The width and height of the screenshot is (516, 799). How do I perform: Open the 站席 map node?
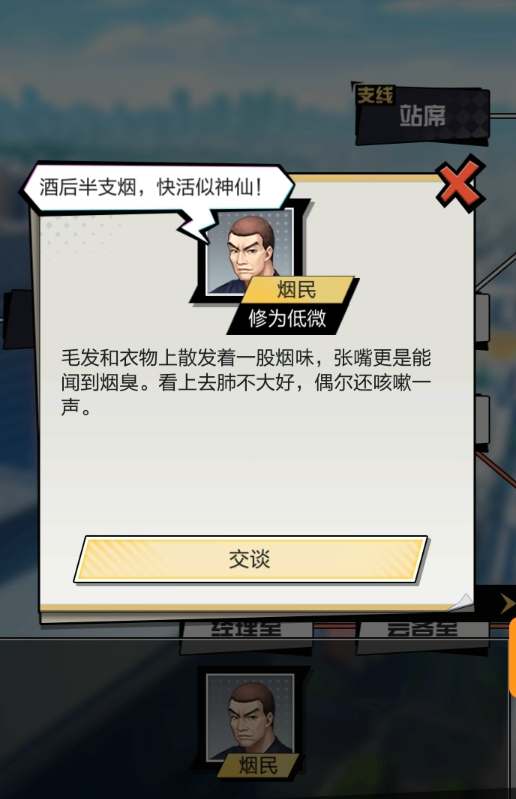pos(422,115)
